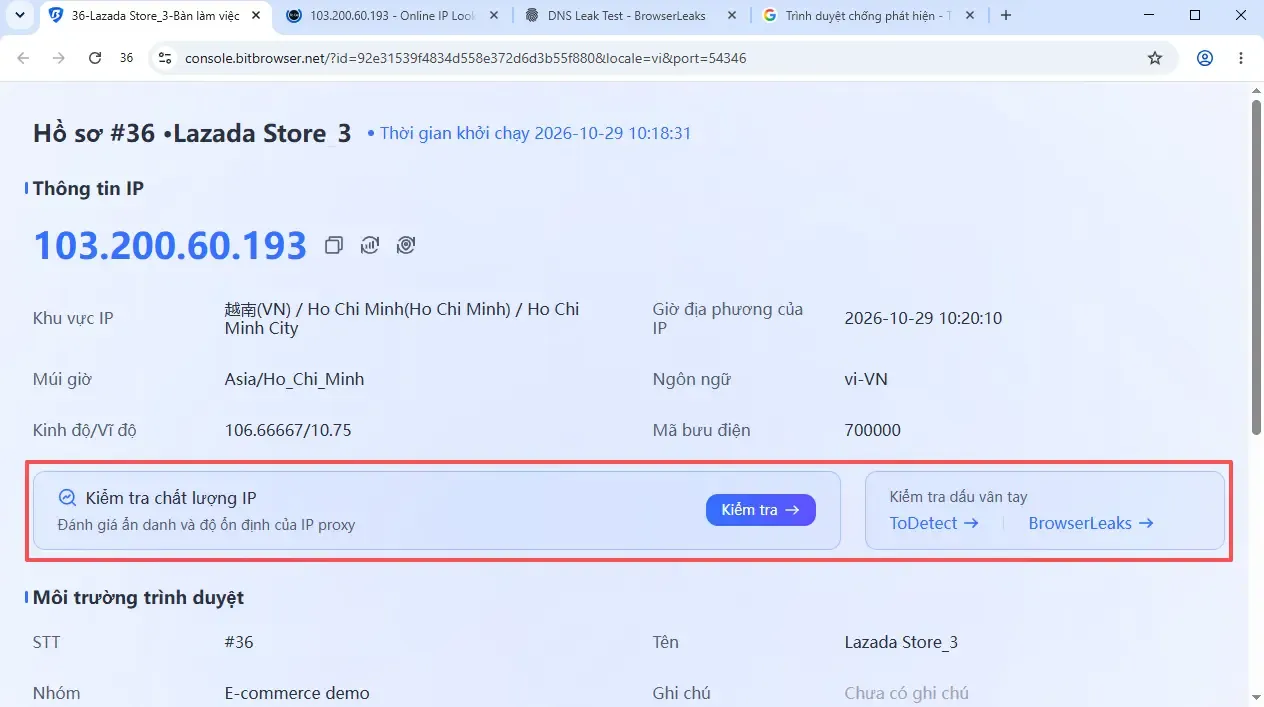
Task: Click the E-commerce demo group value
Action: point(297,693)
